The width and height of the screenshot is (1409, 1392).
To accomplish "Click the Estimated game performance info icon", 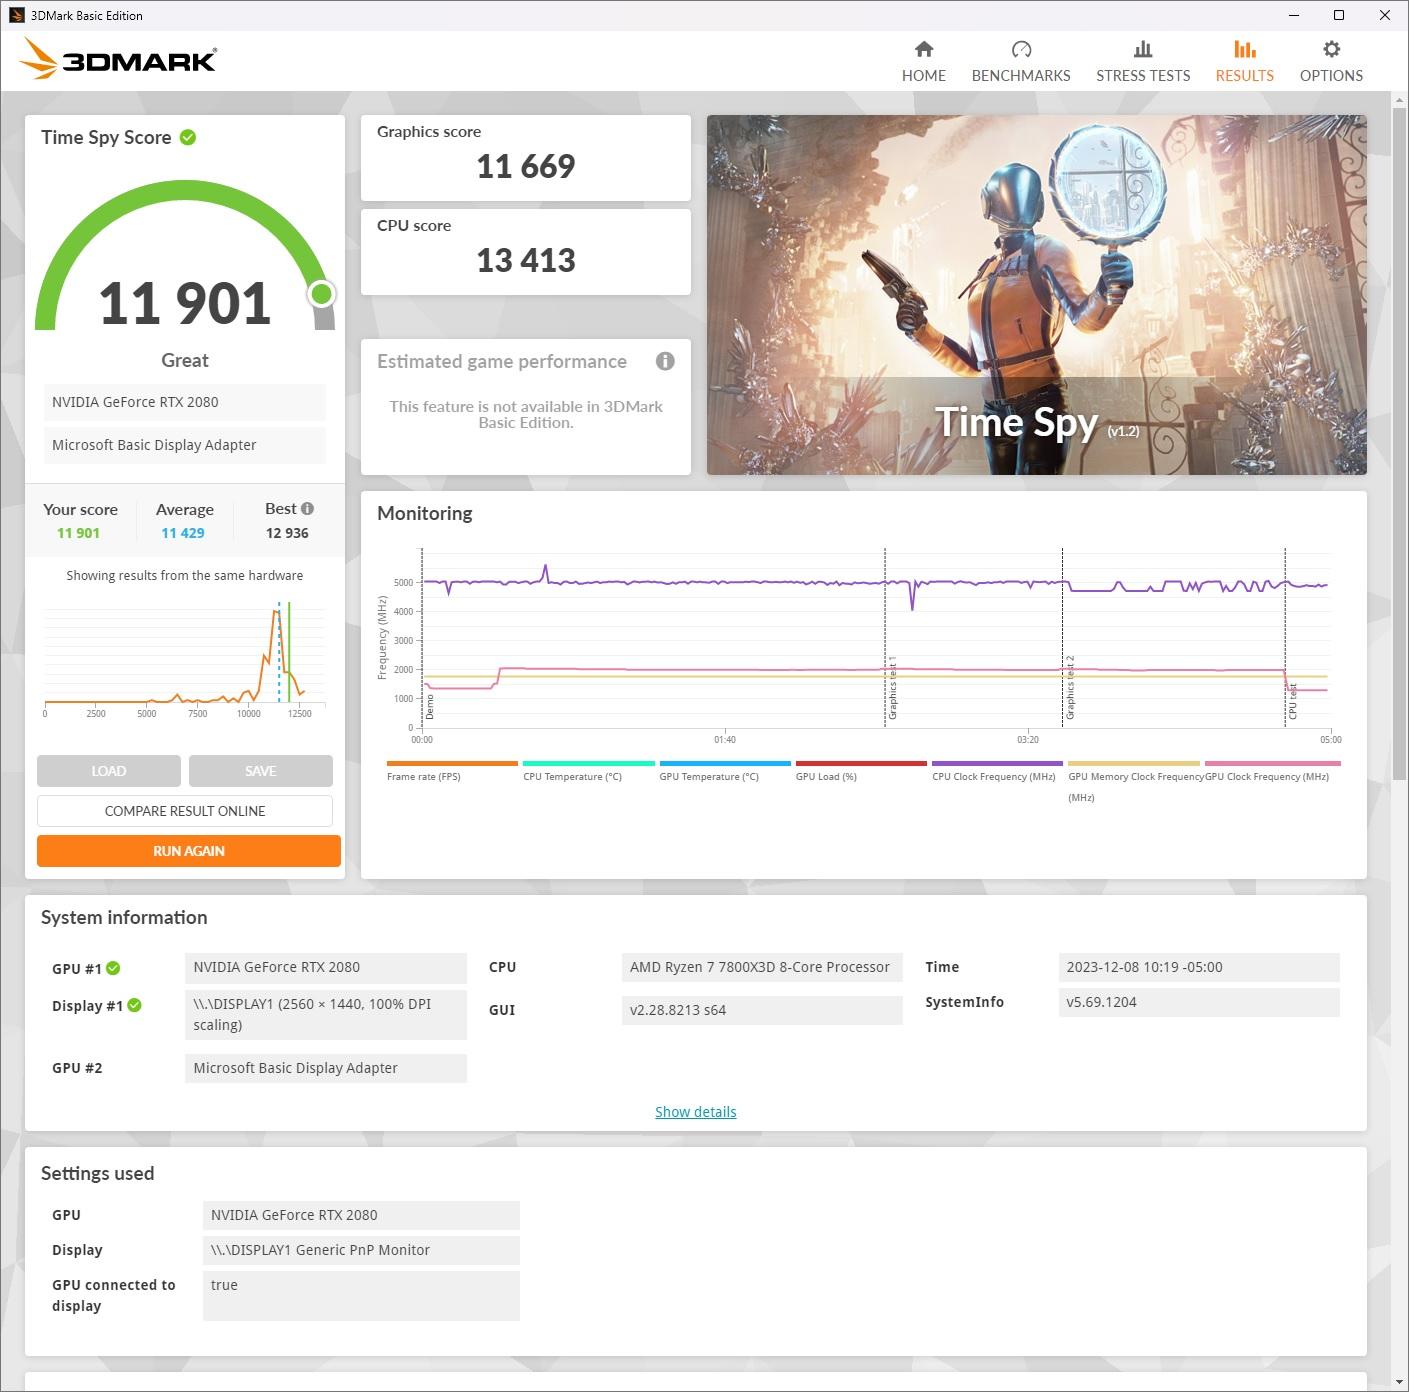I will click(665, 361).
